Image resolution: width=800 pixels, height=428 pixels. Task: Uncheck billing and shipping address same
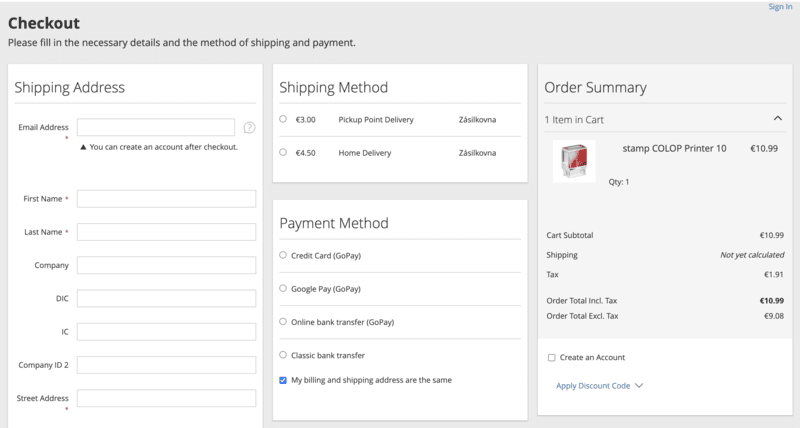click(x=284, y=380)
